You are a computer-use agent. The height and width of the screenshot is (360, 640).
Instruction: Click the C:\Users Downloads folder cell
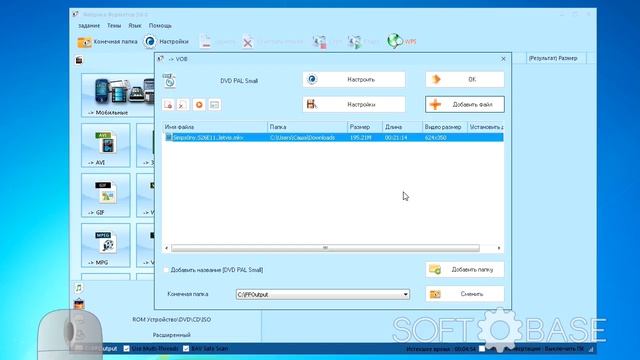(x=302, y=138)
